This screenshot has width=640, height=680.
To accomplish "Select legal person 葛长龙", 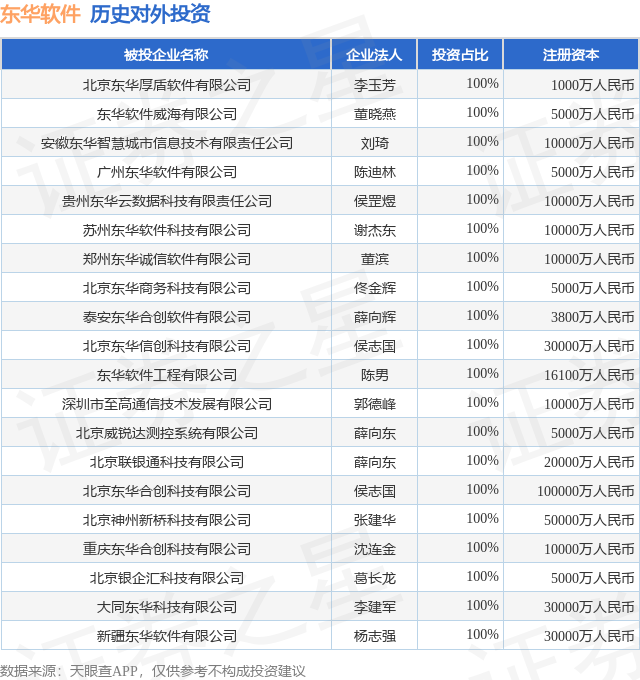I will 375,578.
